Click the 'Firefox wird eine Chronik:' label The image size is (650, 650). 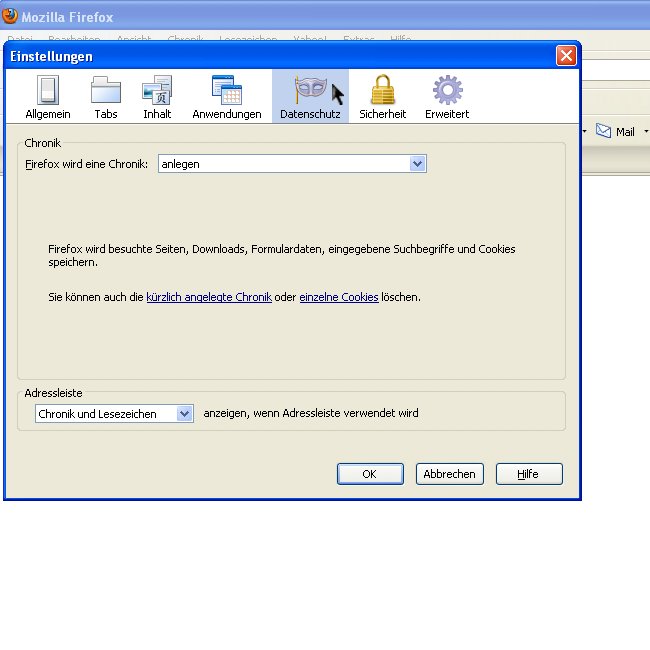(x=86, y=164)
